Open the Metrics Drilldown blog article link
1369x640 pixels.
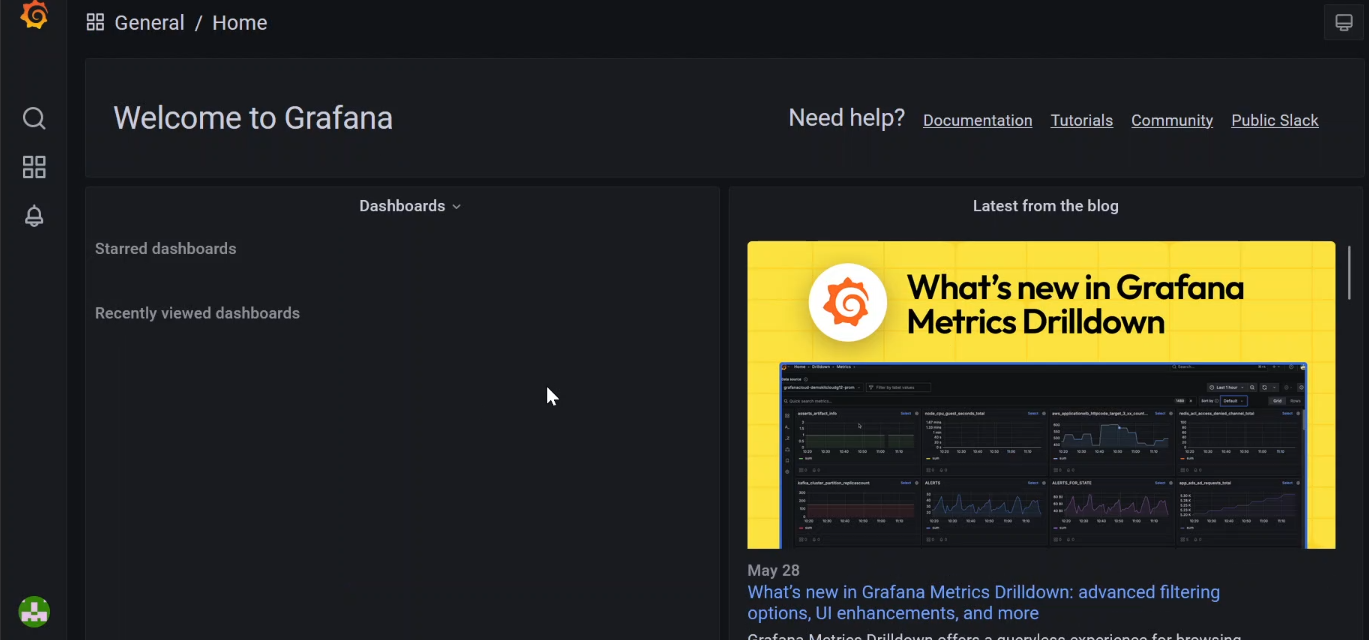[983, 603]
